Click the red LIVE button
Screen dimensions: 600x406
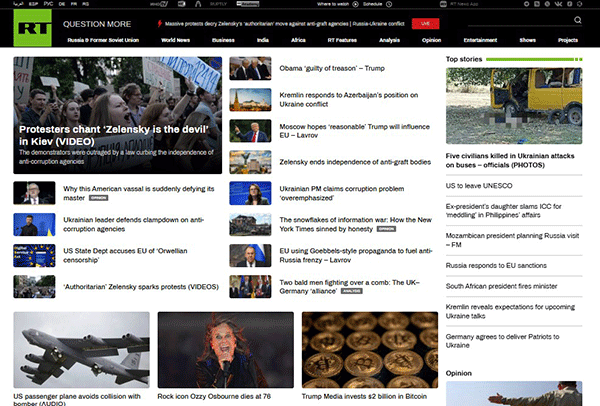tap(425, 24)
